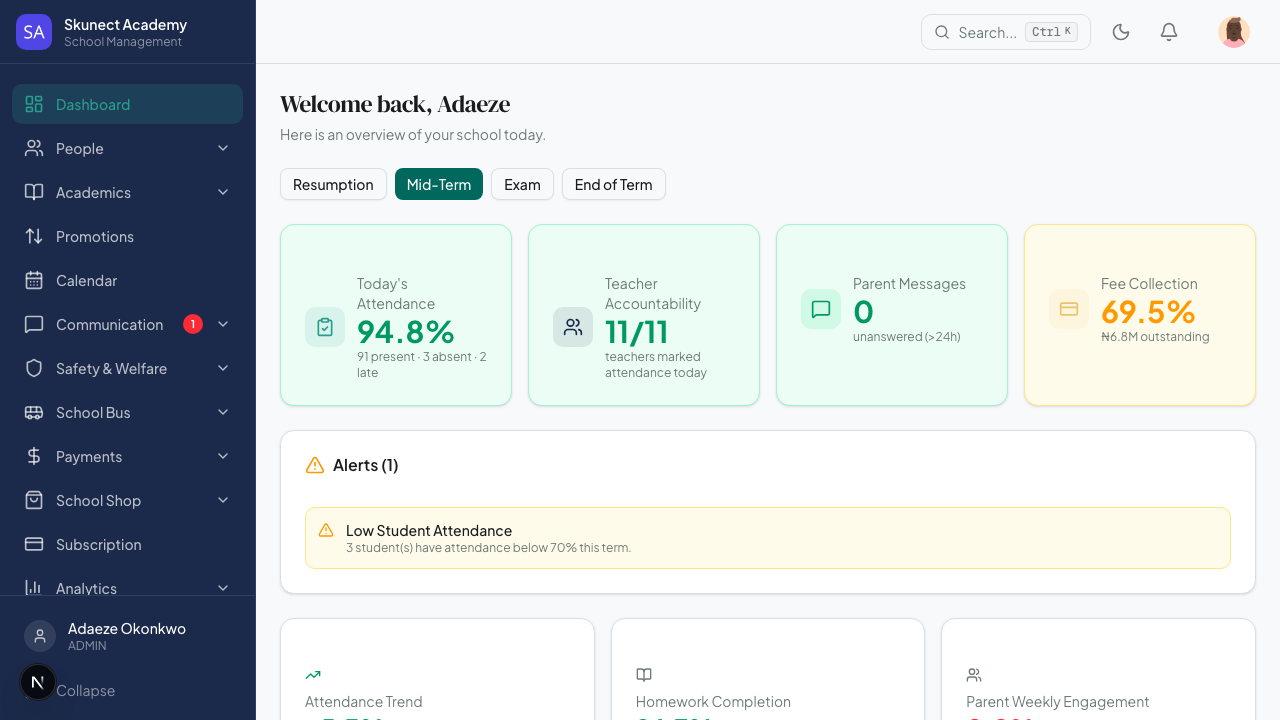The width and height of the screenshot is (1280, 720).
Task: Click the Subscription card icon
Action: point(34,544)
